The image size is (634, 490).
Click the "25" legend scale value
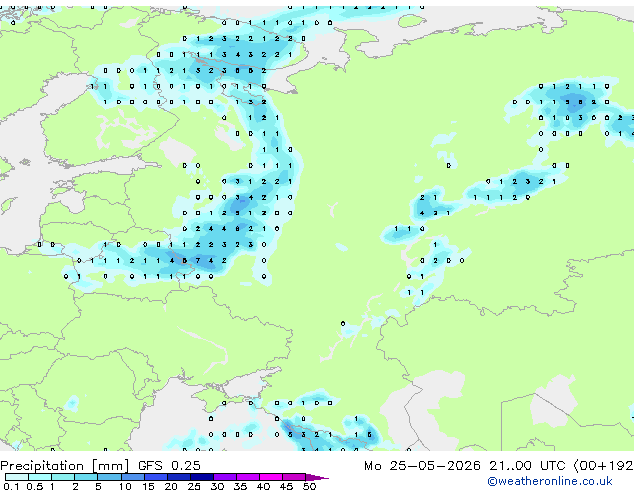(x=194, y=486)
